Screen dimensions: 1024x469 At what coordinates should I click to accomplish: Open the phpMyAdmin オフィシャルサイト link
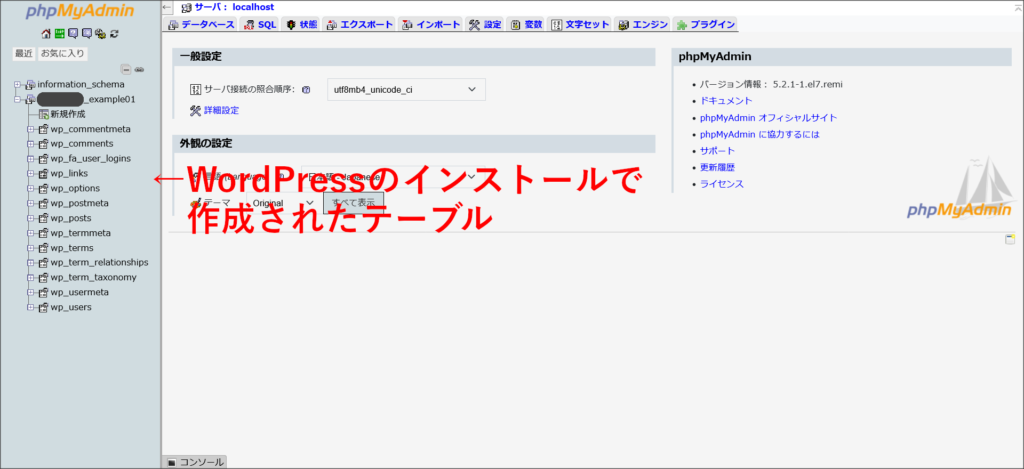[x=769, y=118]
